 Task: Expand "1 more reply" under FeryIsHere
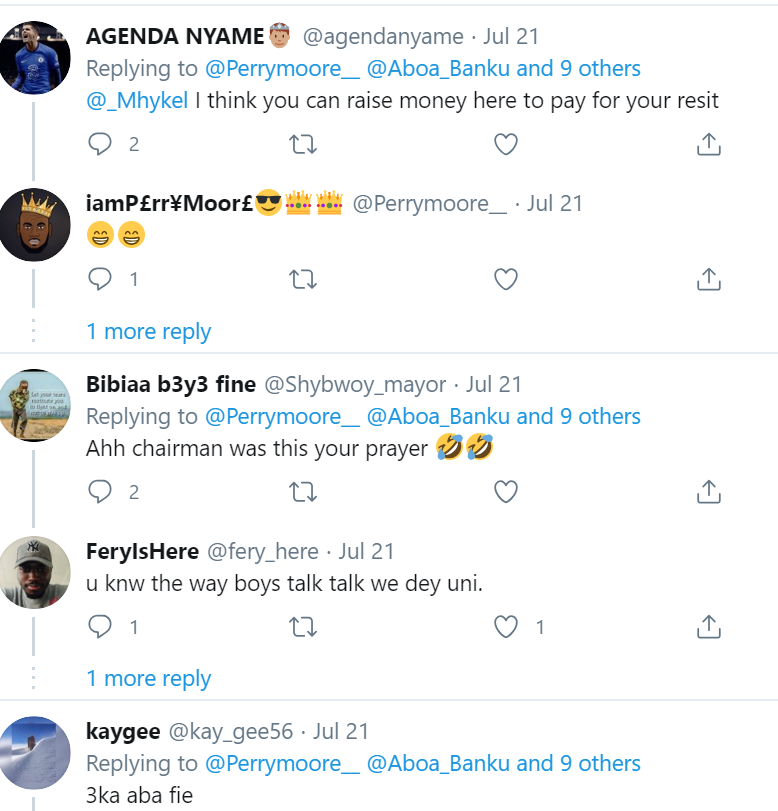[x=149, y=679]
